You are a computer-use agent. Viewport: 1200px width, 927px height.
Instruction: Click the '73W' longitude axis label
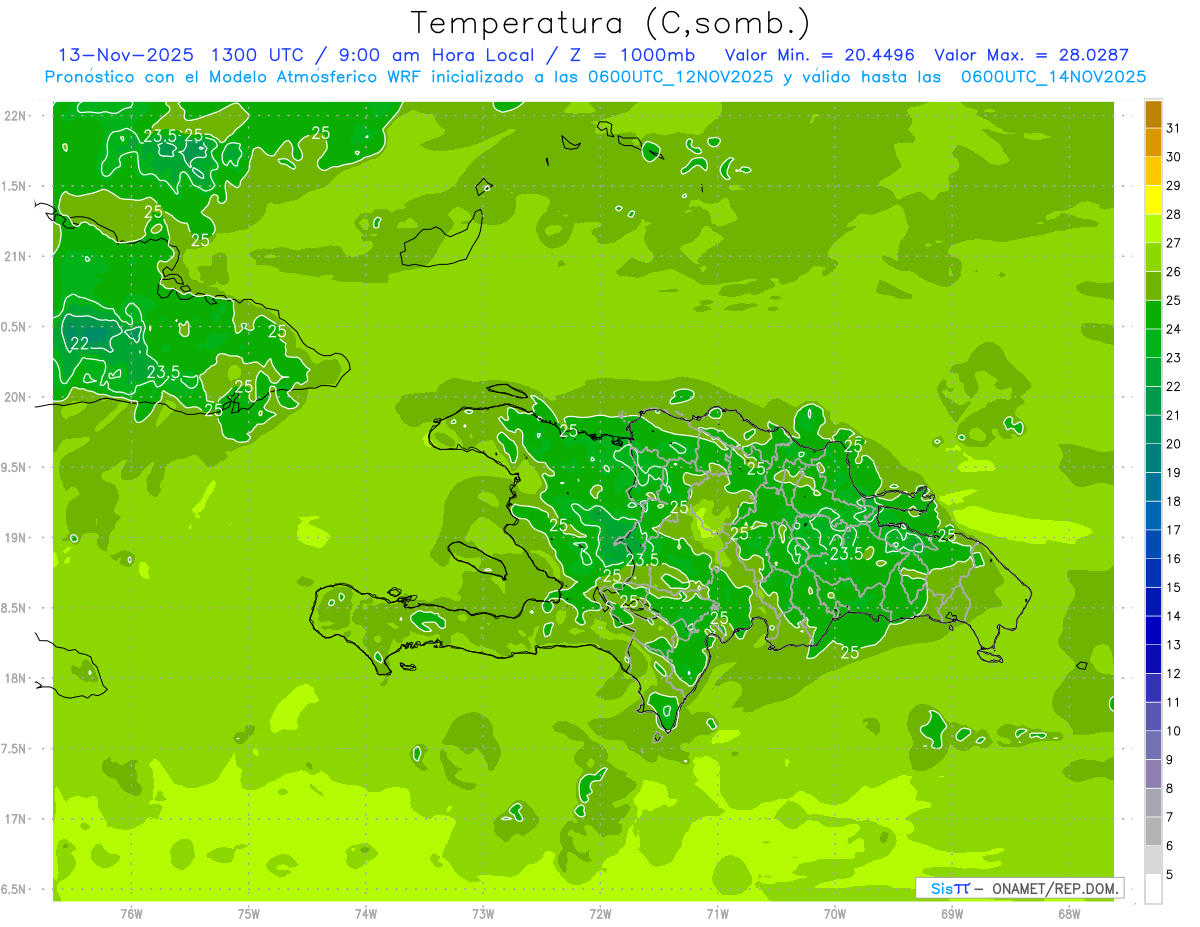click(x=483, y=914)
